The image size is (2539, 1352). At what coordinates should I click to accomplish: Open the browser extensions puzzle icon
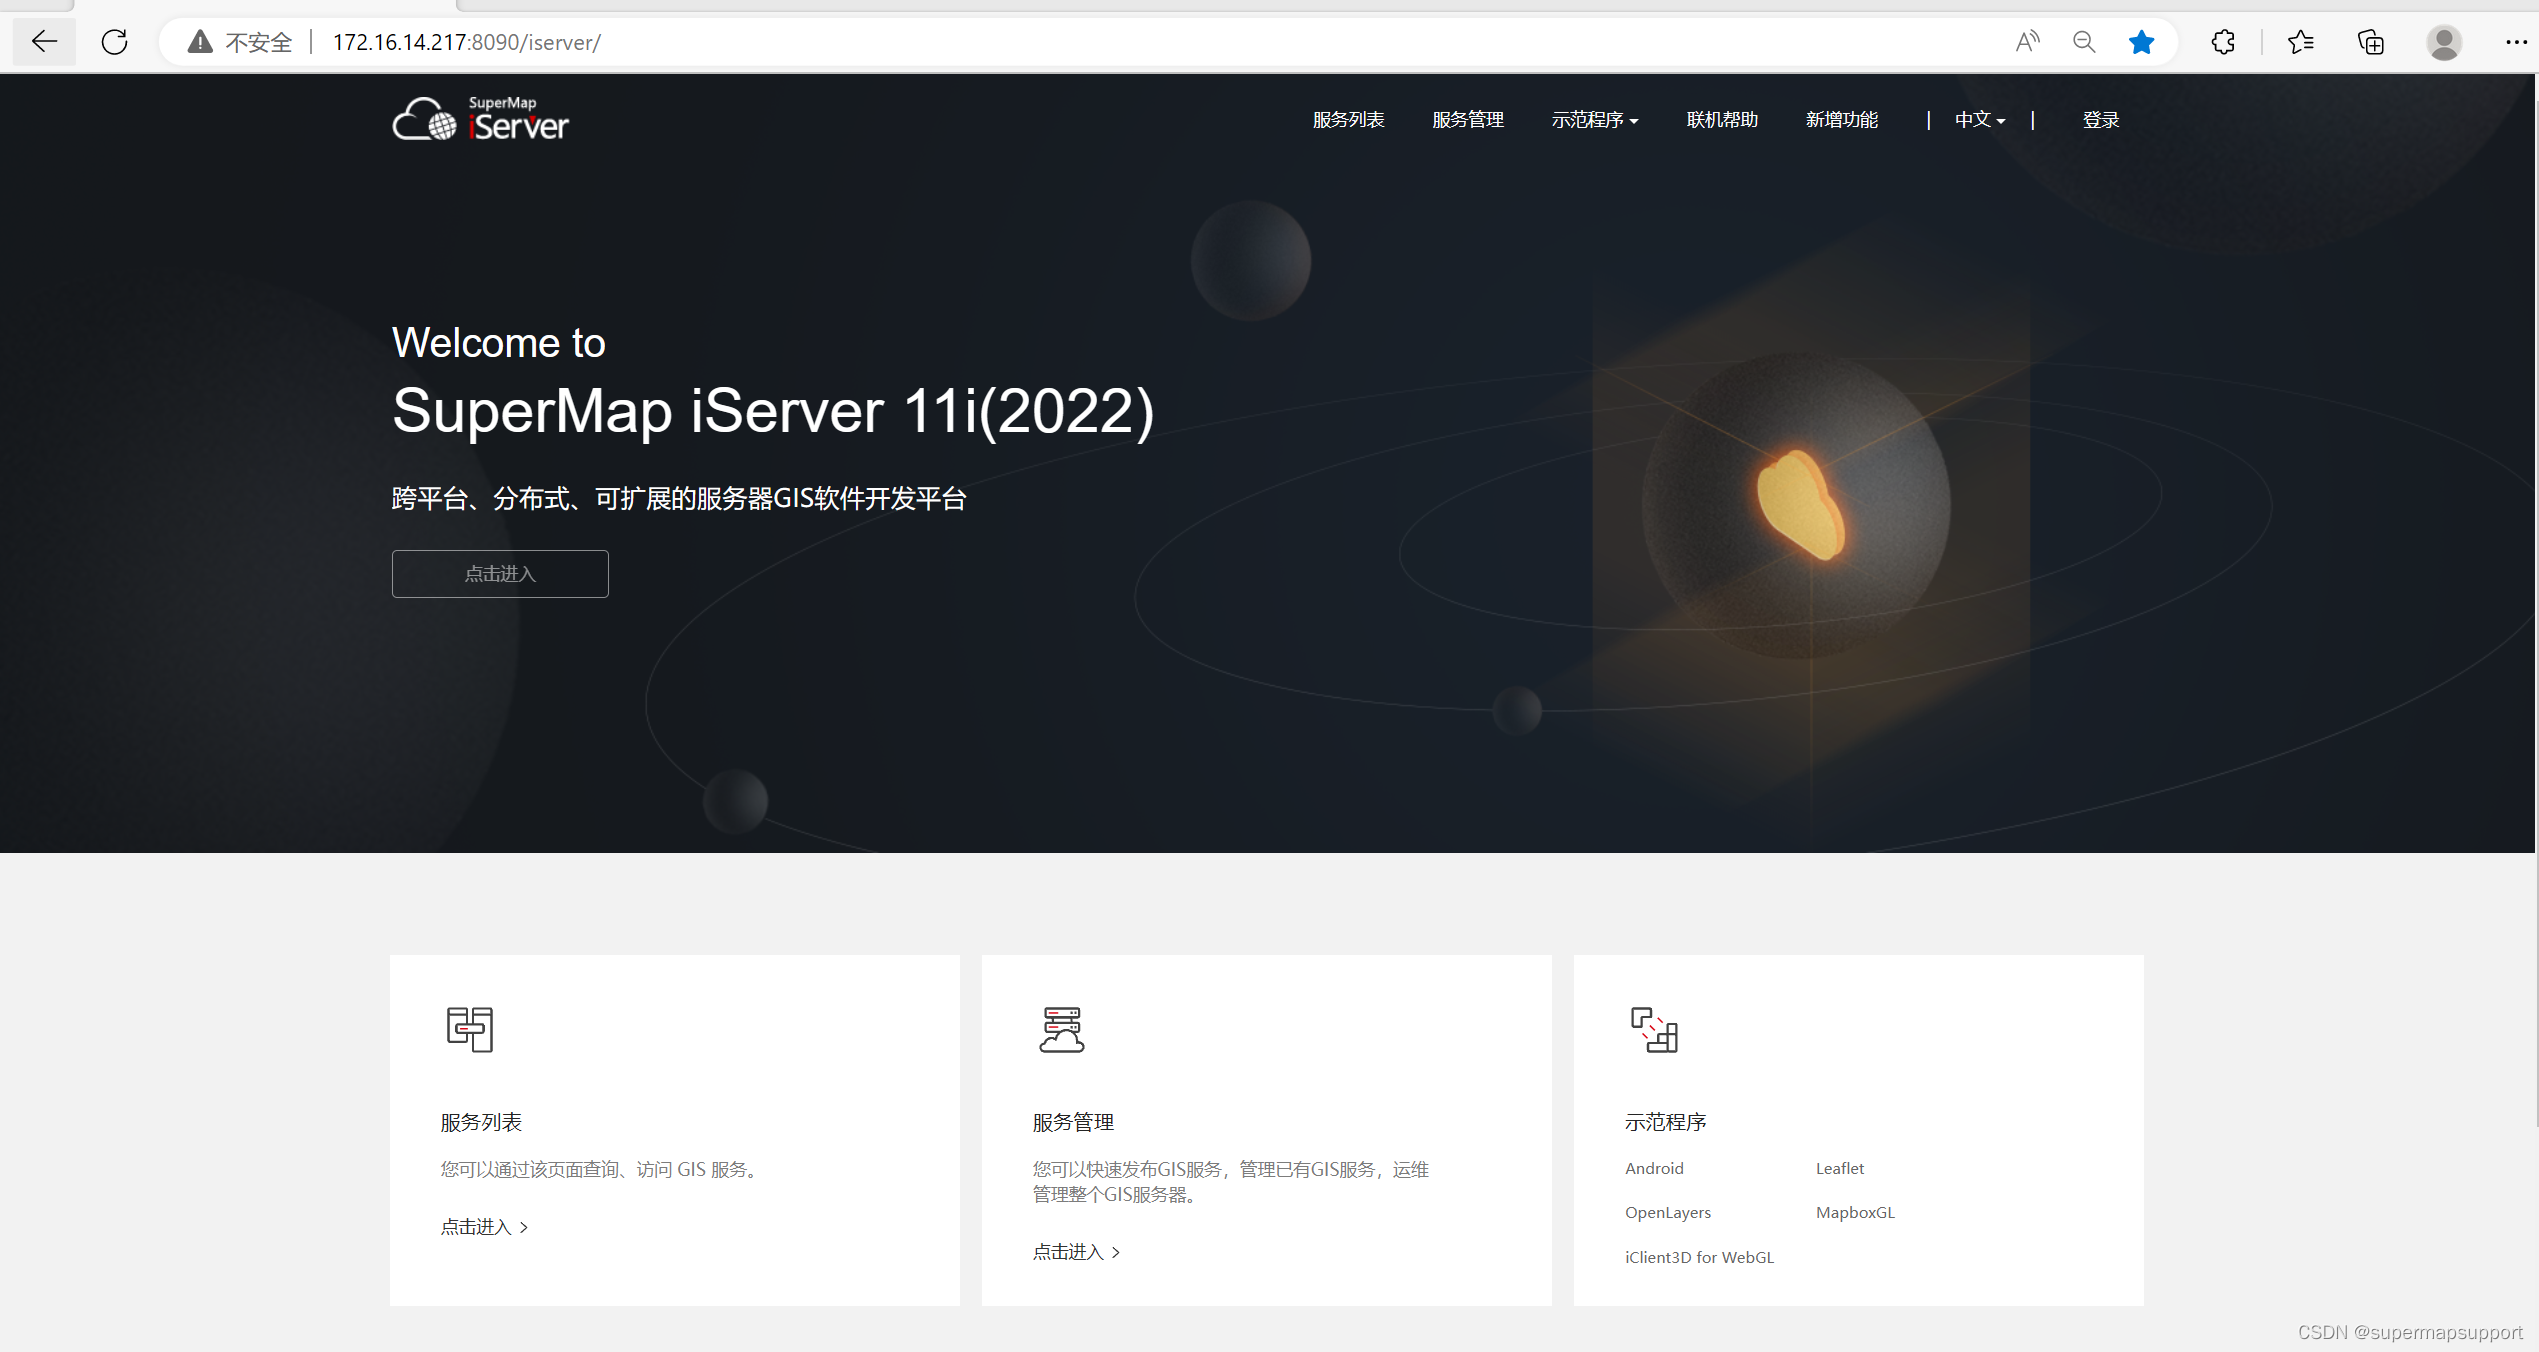point(2223,42)
